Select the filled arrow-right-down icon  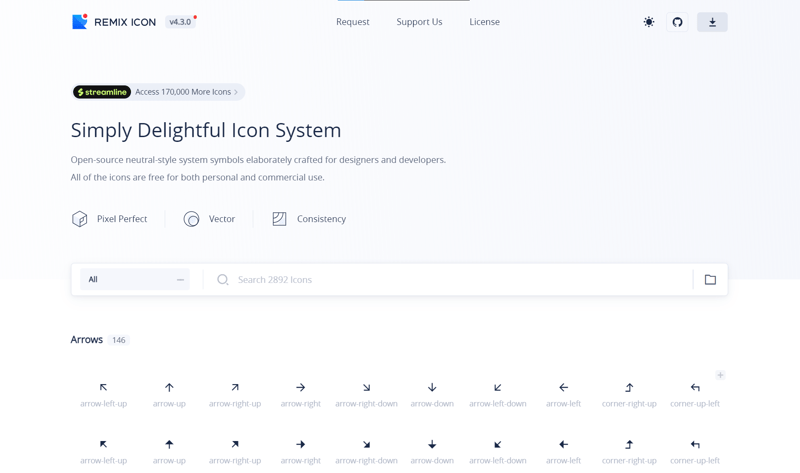click(366, 444)
